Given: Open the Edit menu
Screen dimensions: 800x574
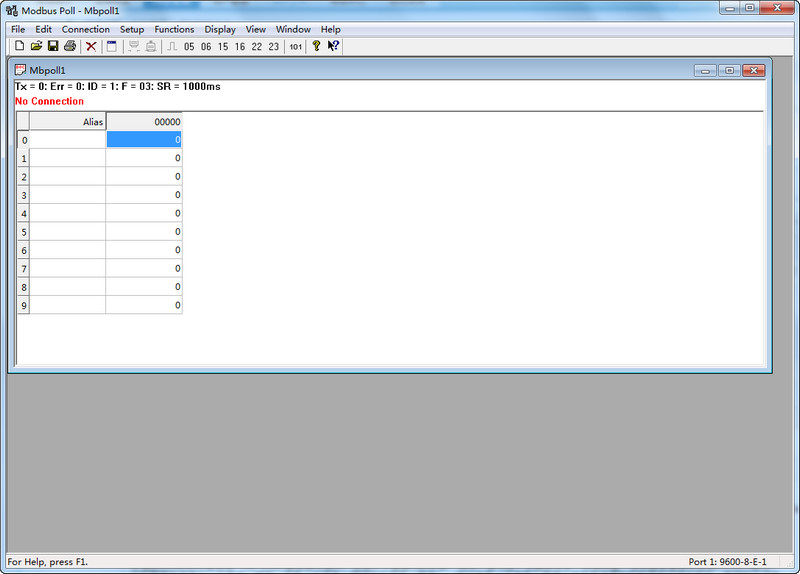Looking at the screenshot, I should click(43, 29).
